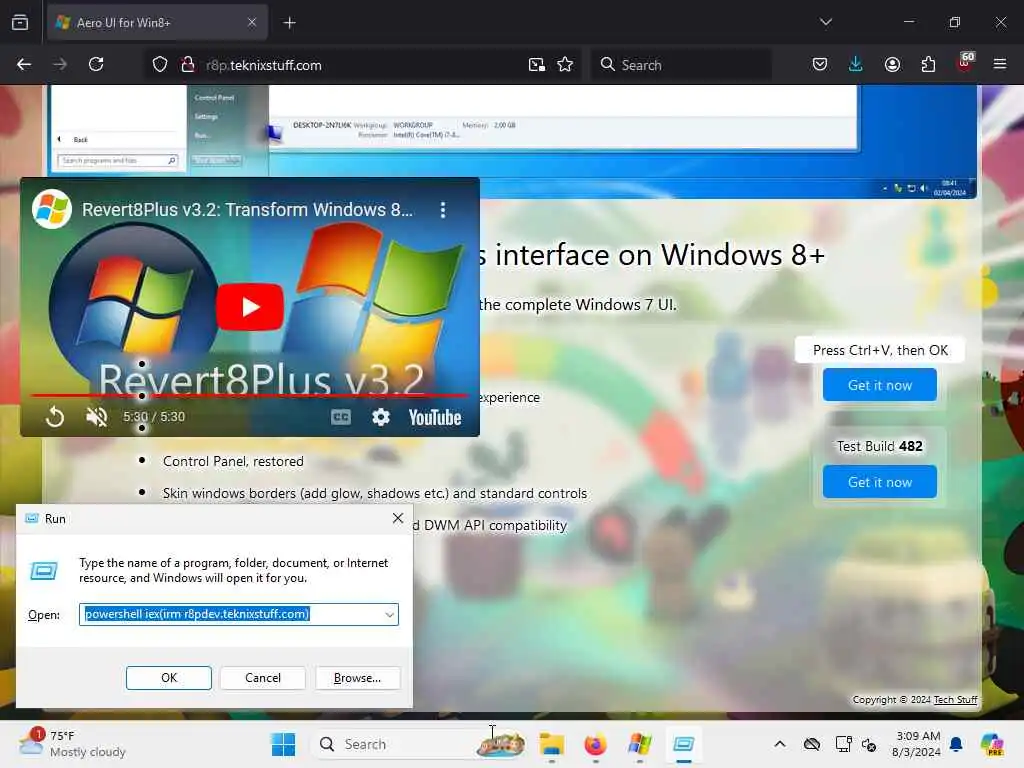Open the Copilot preview icon

[x=992, y=744]
